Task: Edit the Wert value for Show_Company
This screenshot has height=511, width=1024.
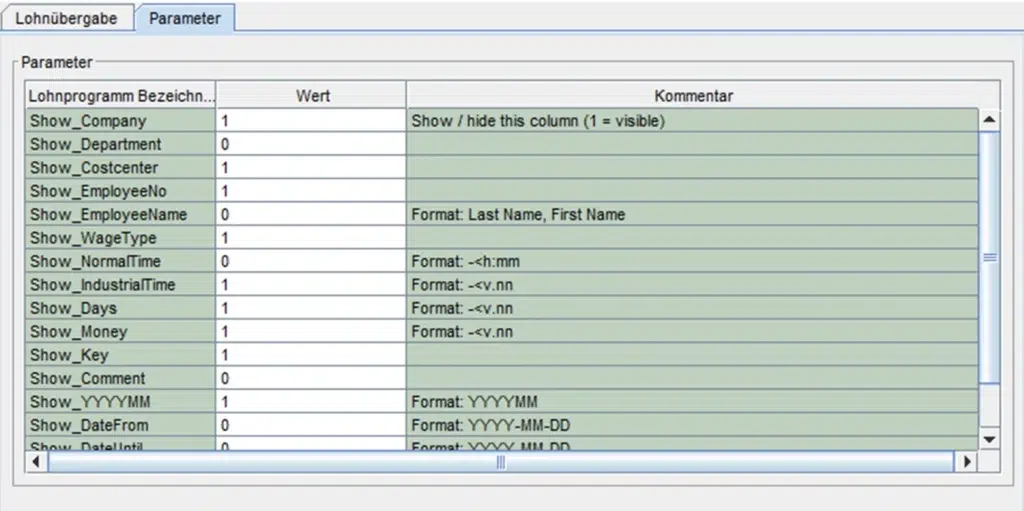Action: point(311,121)
